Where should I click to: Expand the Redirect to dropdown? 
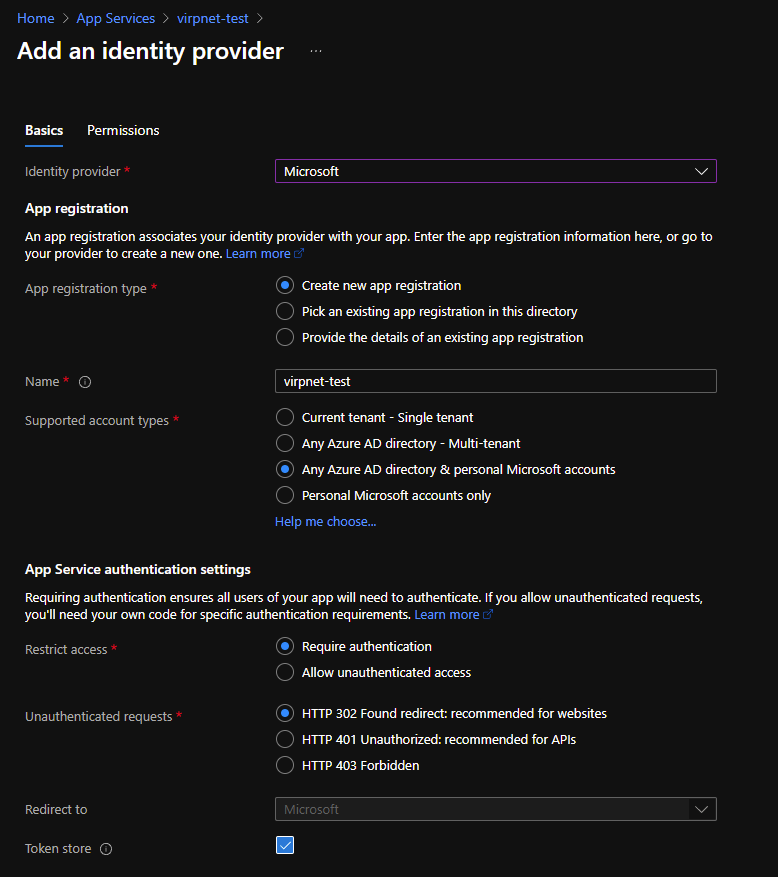coord(495,809)
